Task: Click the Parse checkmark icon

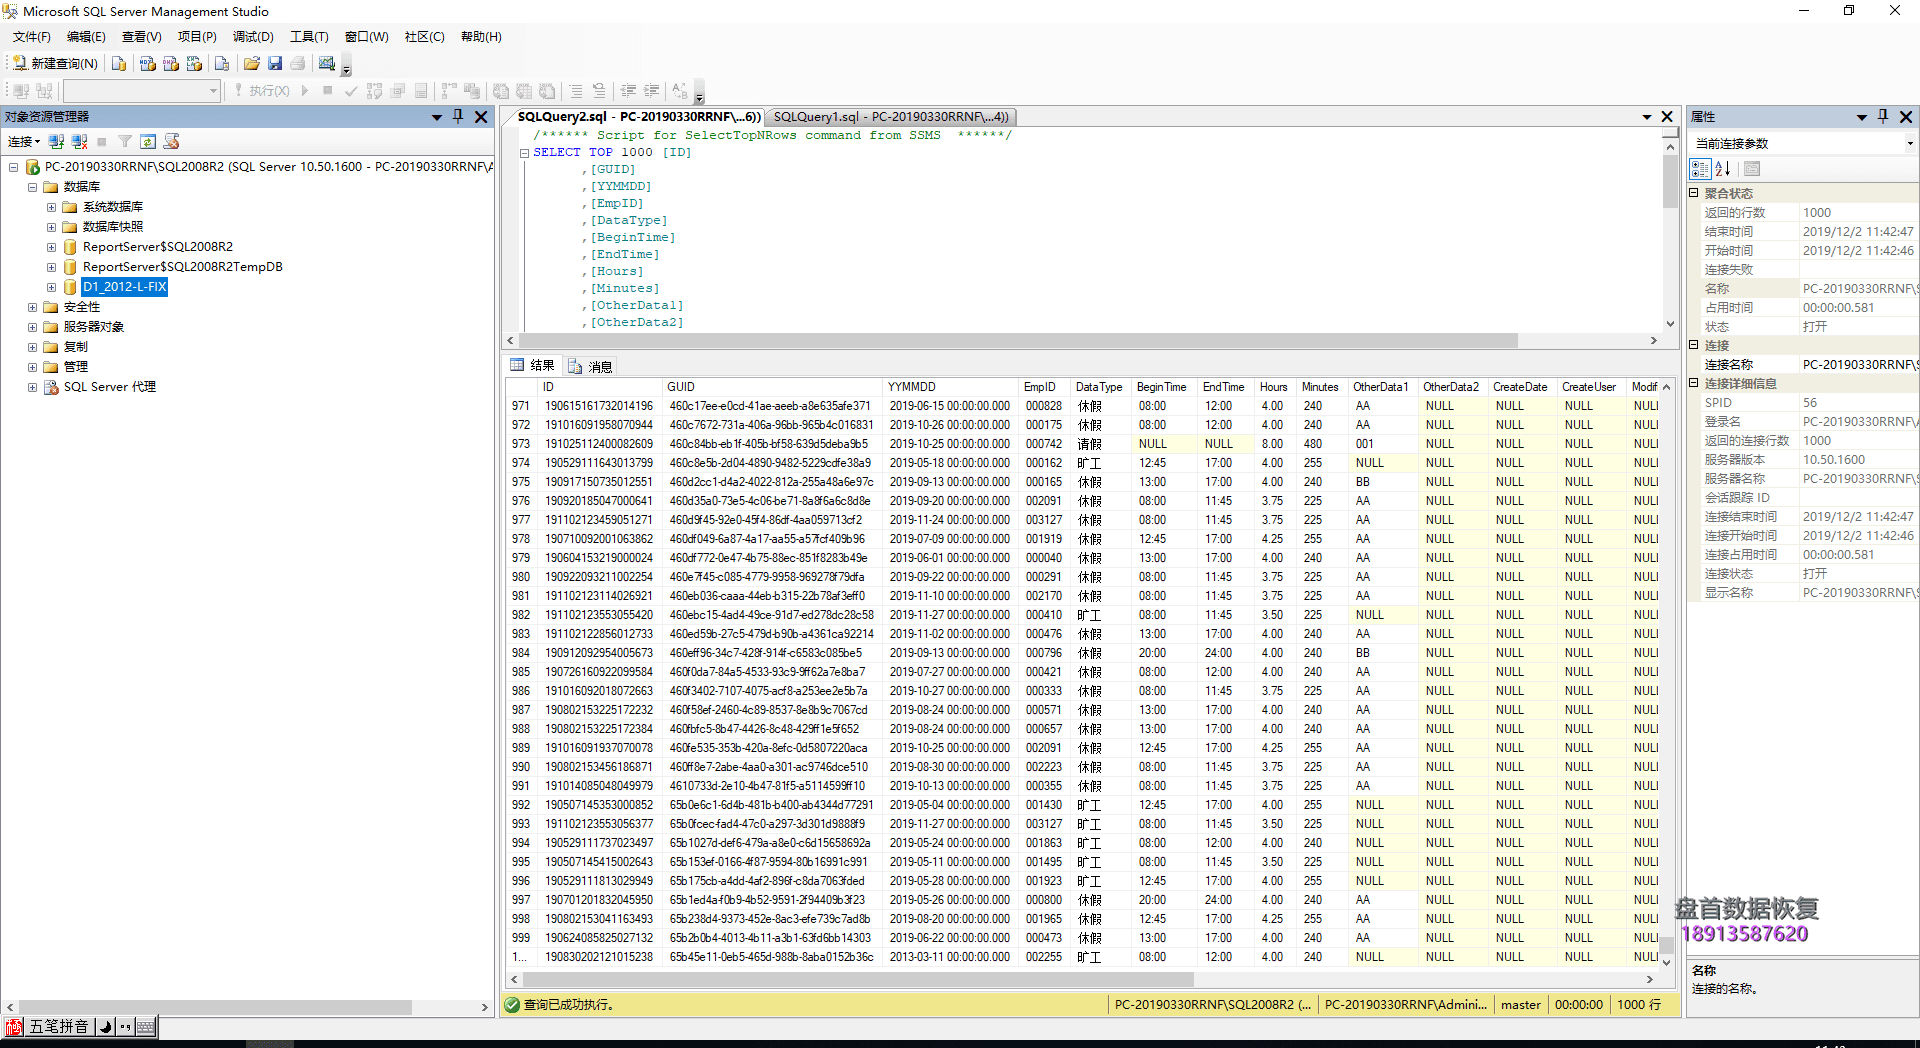Action: pos(351,91)
